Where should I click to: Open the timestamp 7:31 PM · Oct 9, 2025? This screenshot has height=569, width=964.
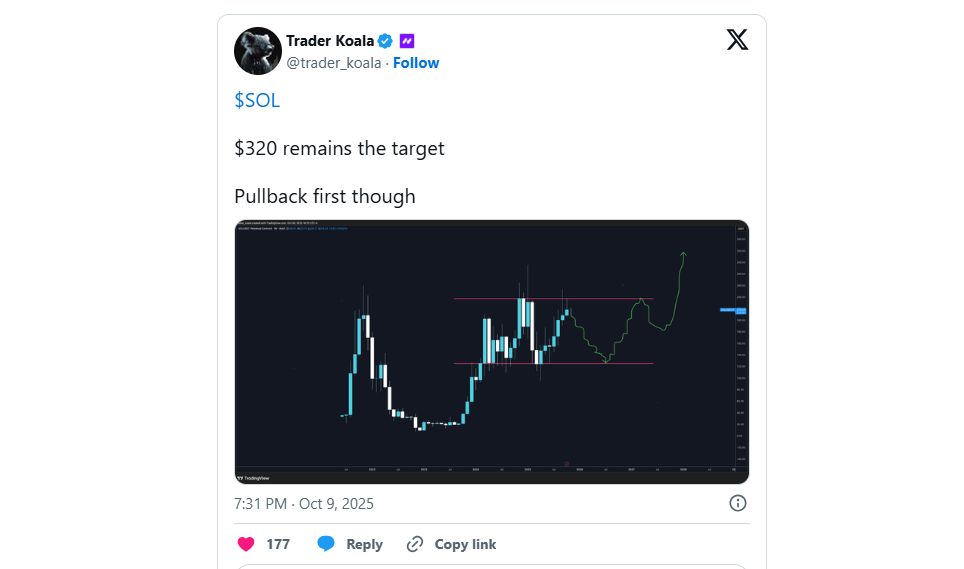304,503
